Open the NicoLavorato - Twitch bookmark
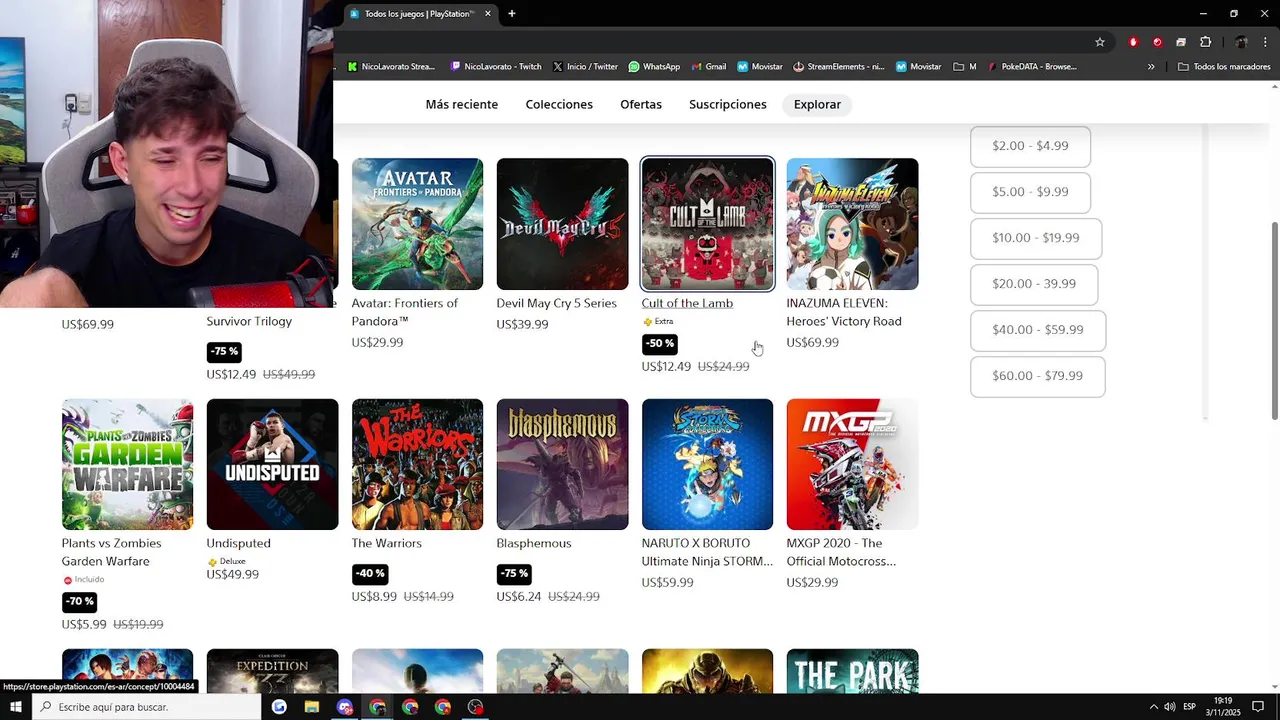 496,67
